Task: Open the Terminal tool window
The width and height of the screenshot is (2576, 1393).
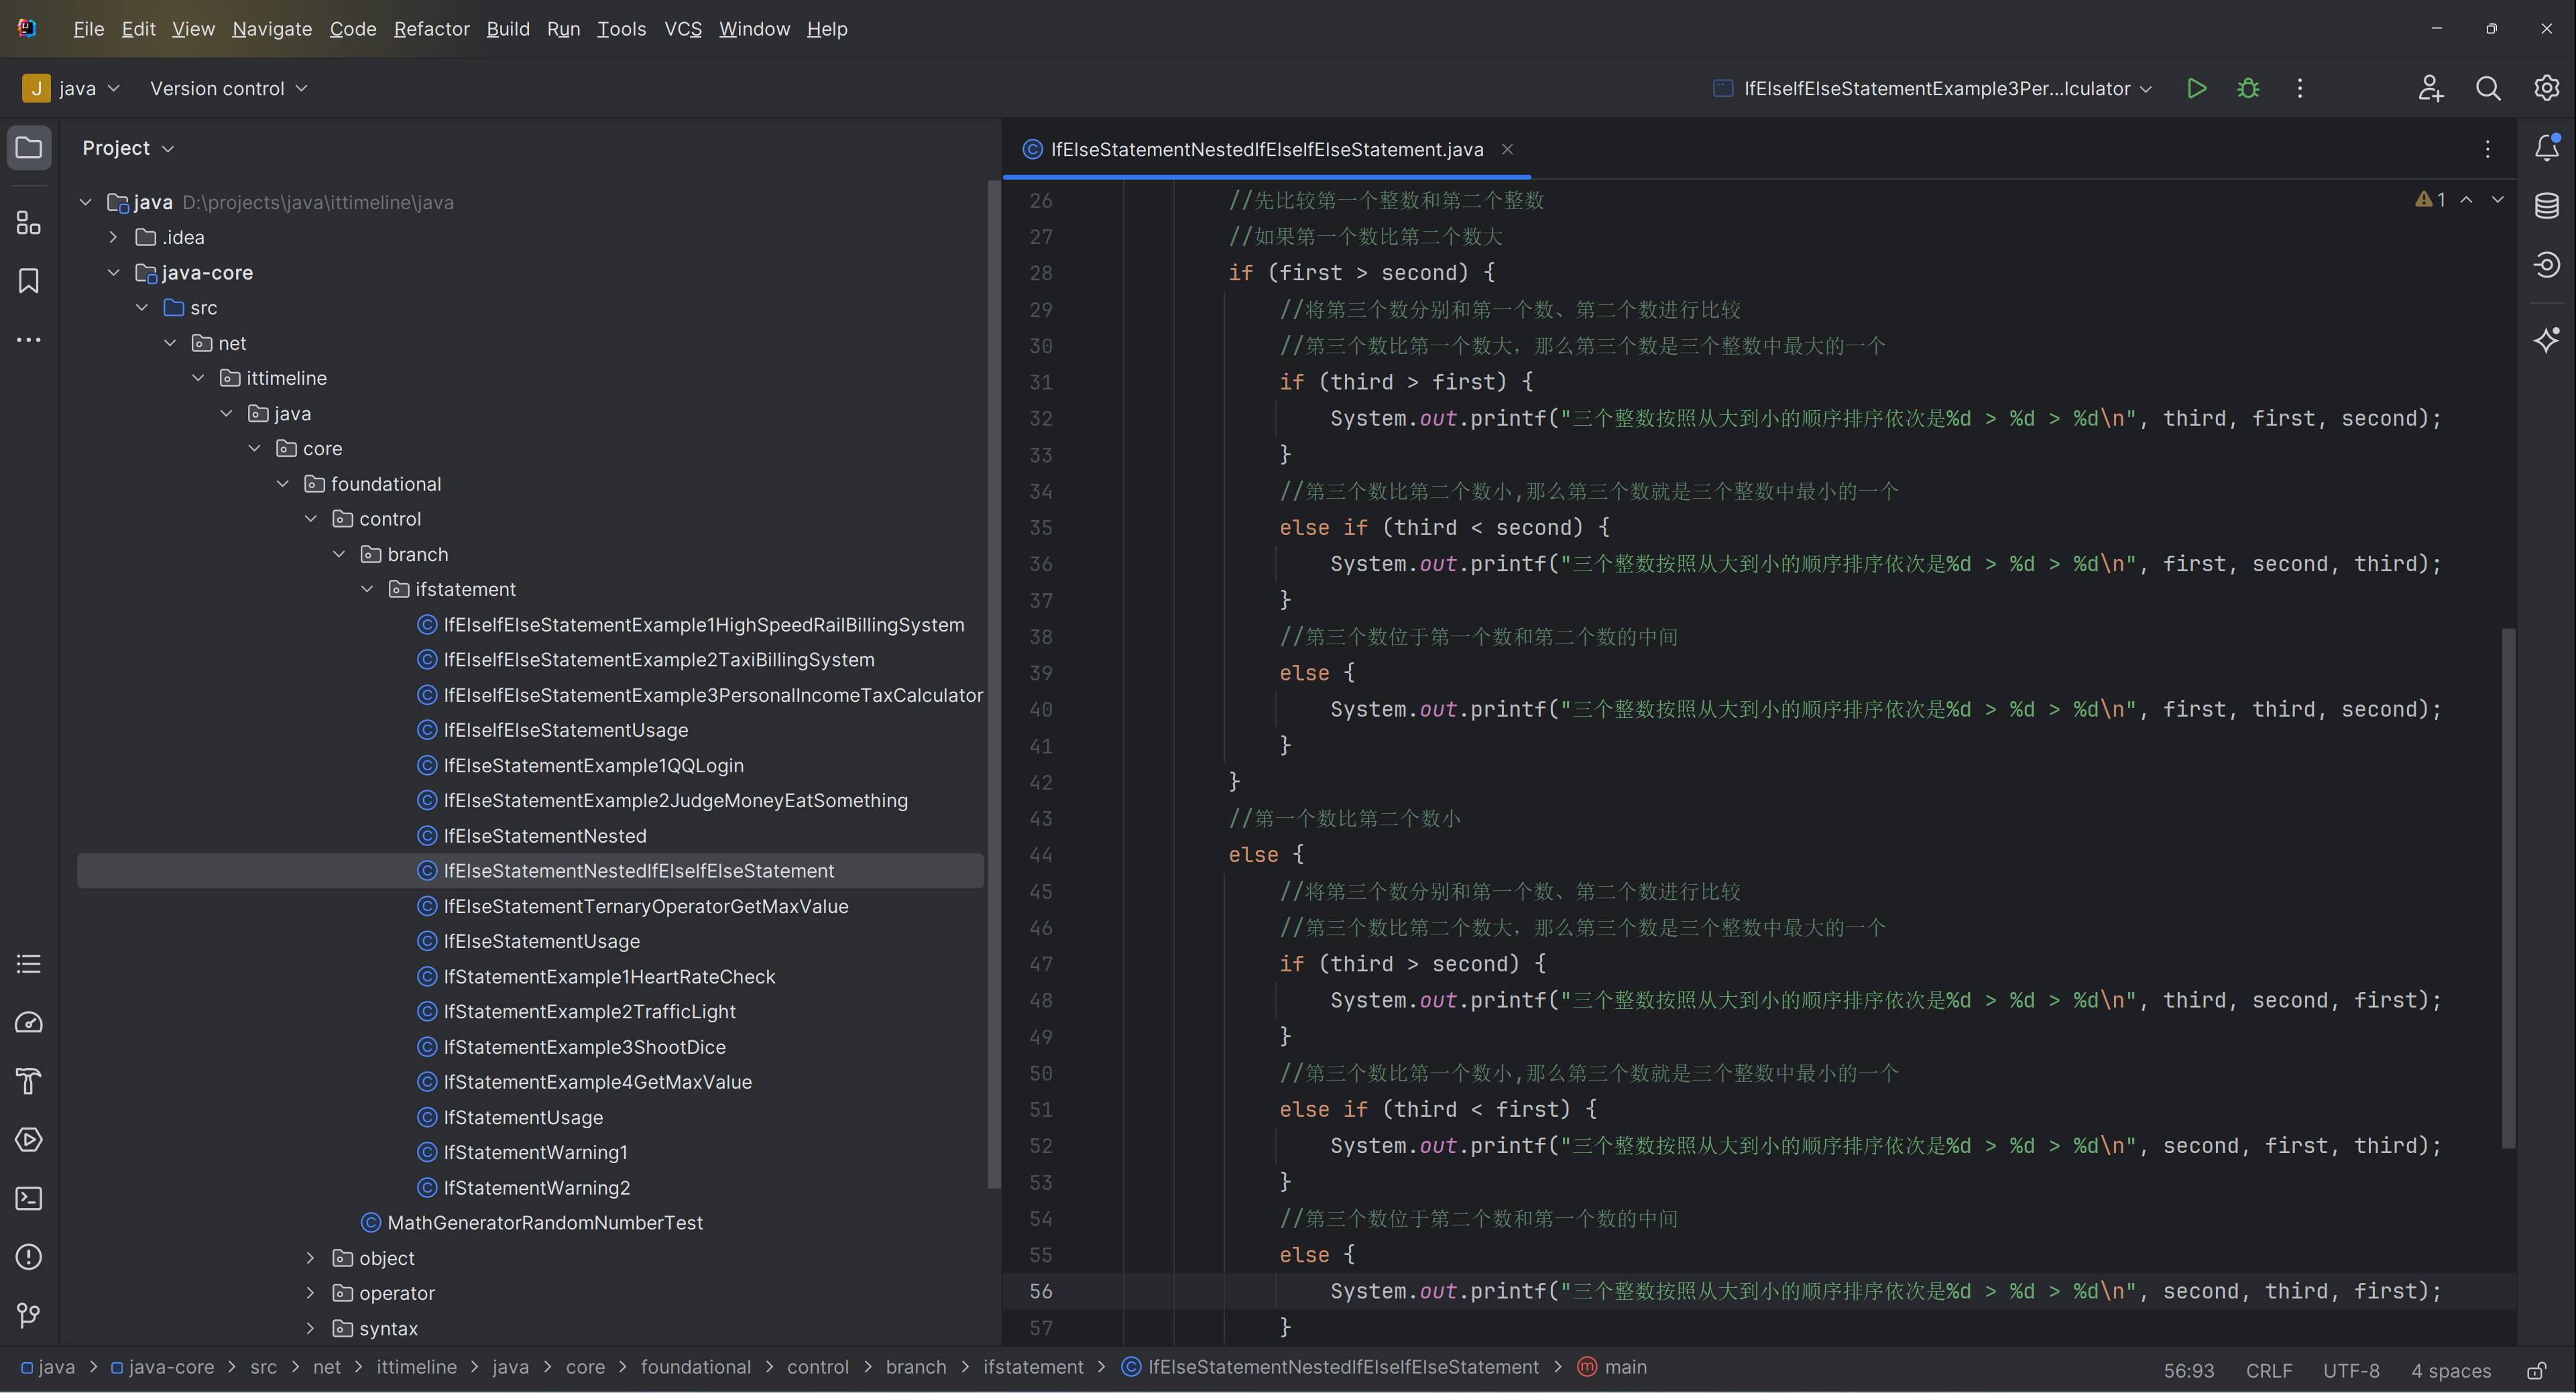Action: 29,1198
